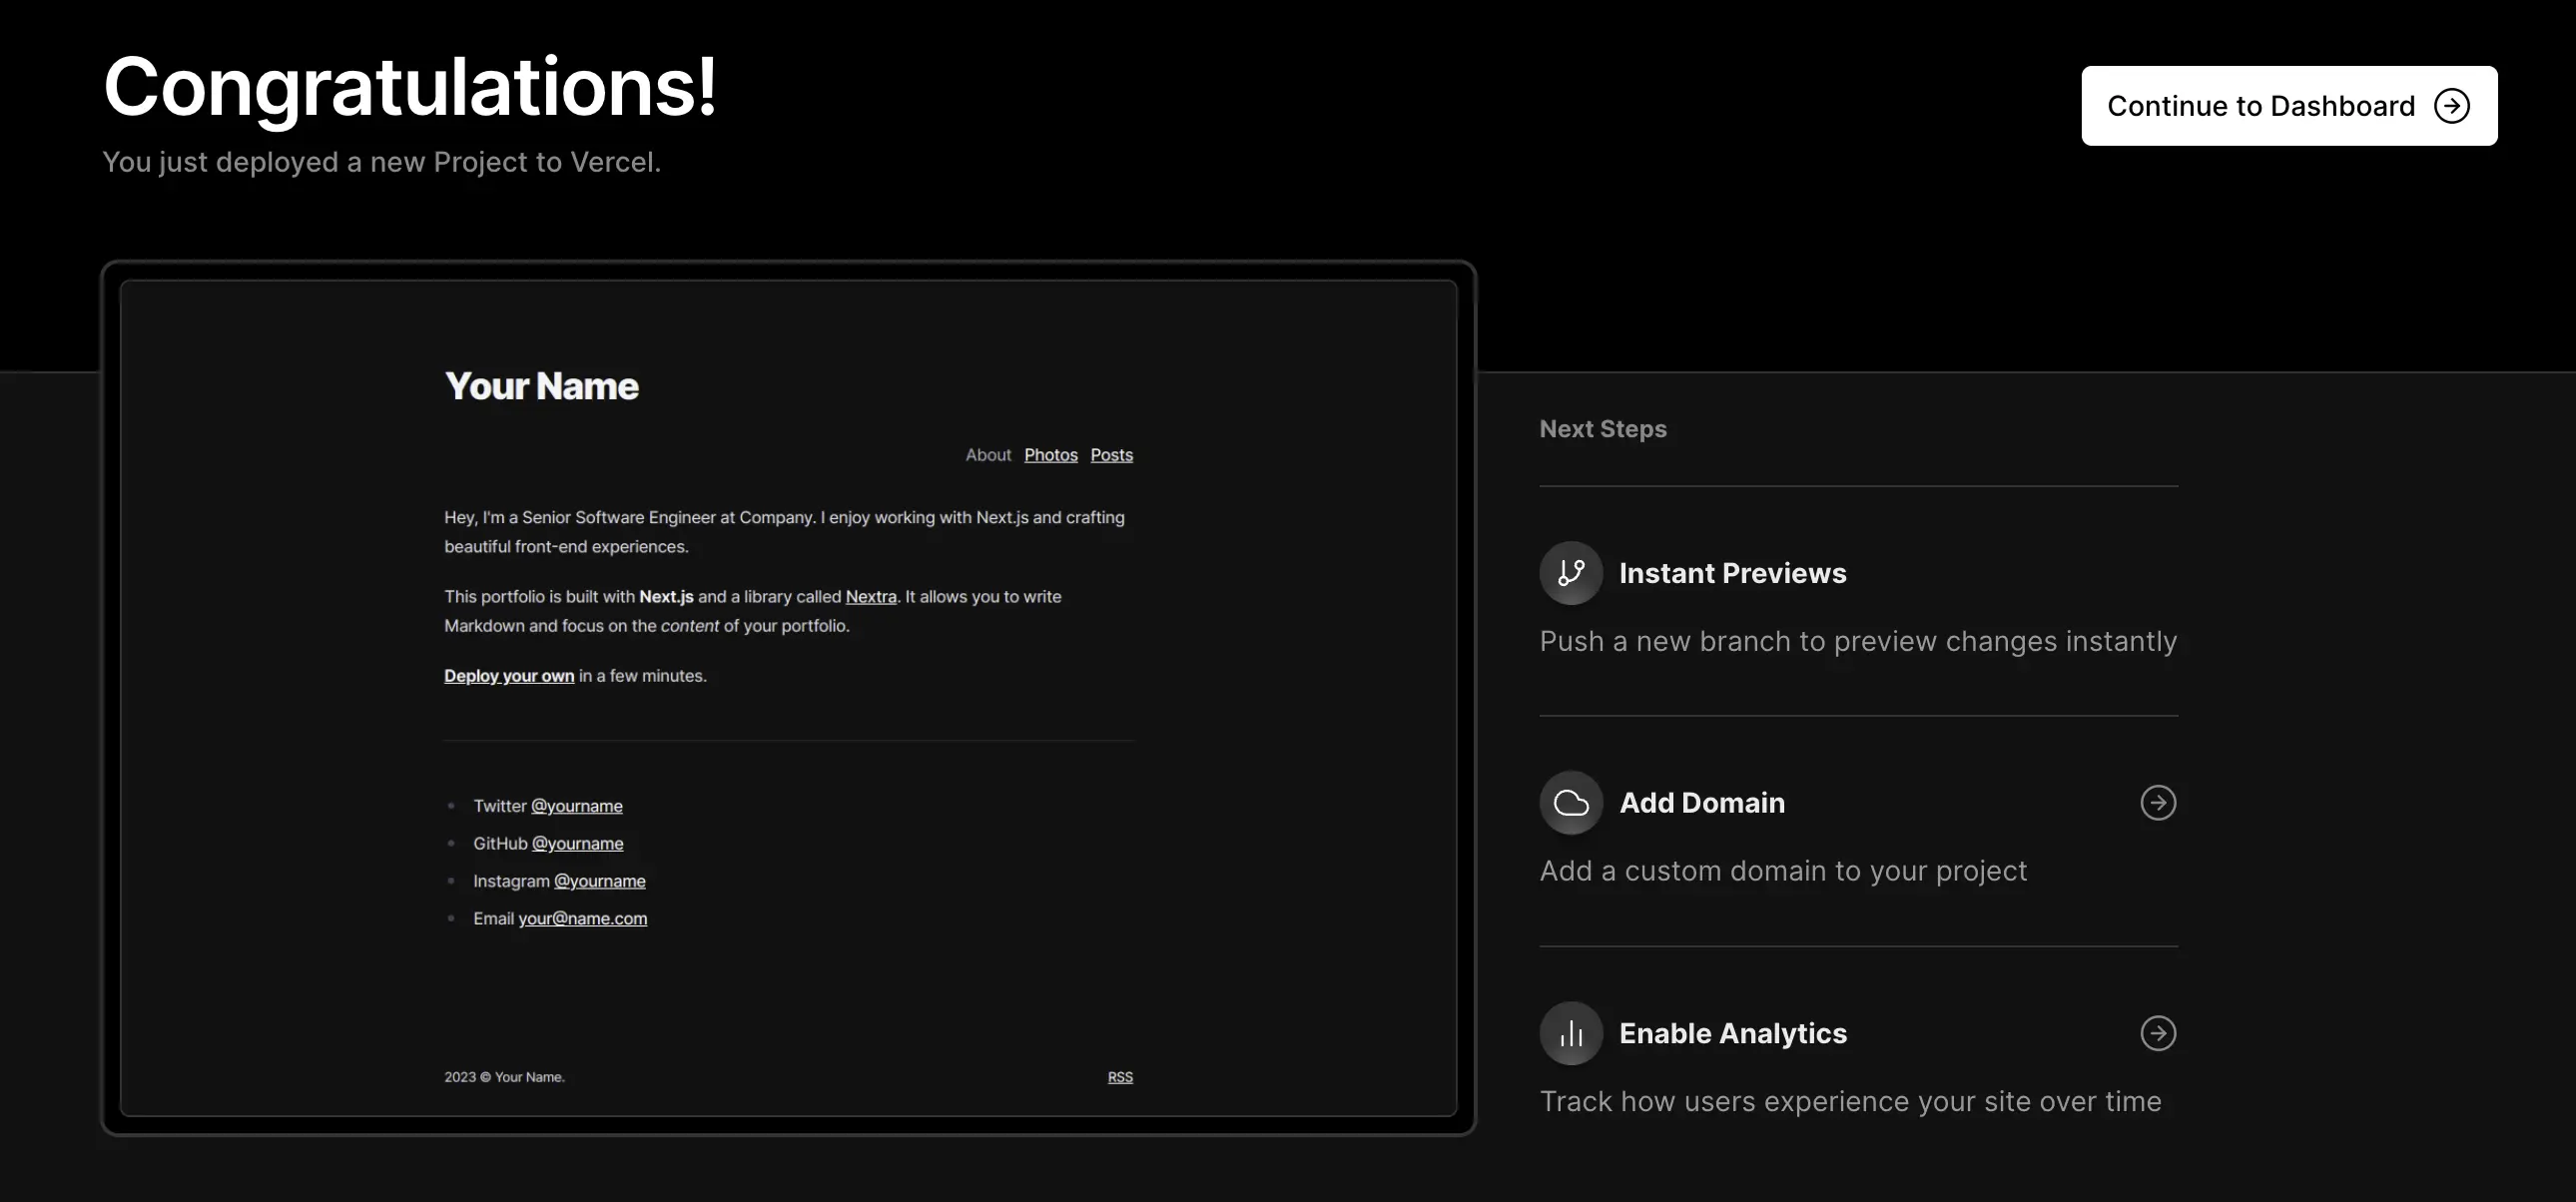Select the About nav item in the preview

pyautogui.click(x=988, y=455)
